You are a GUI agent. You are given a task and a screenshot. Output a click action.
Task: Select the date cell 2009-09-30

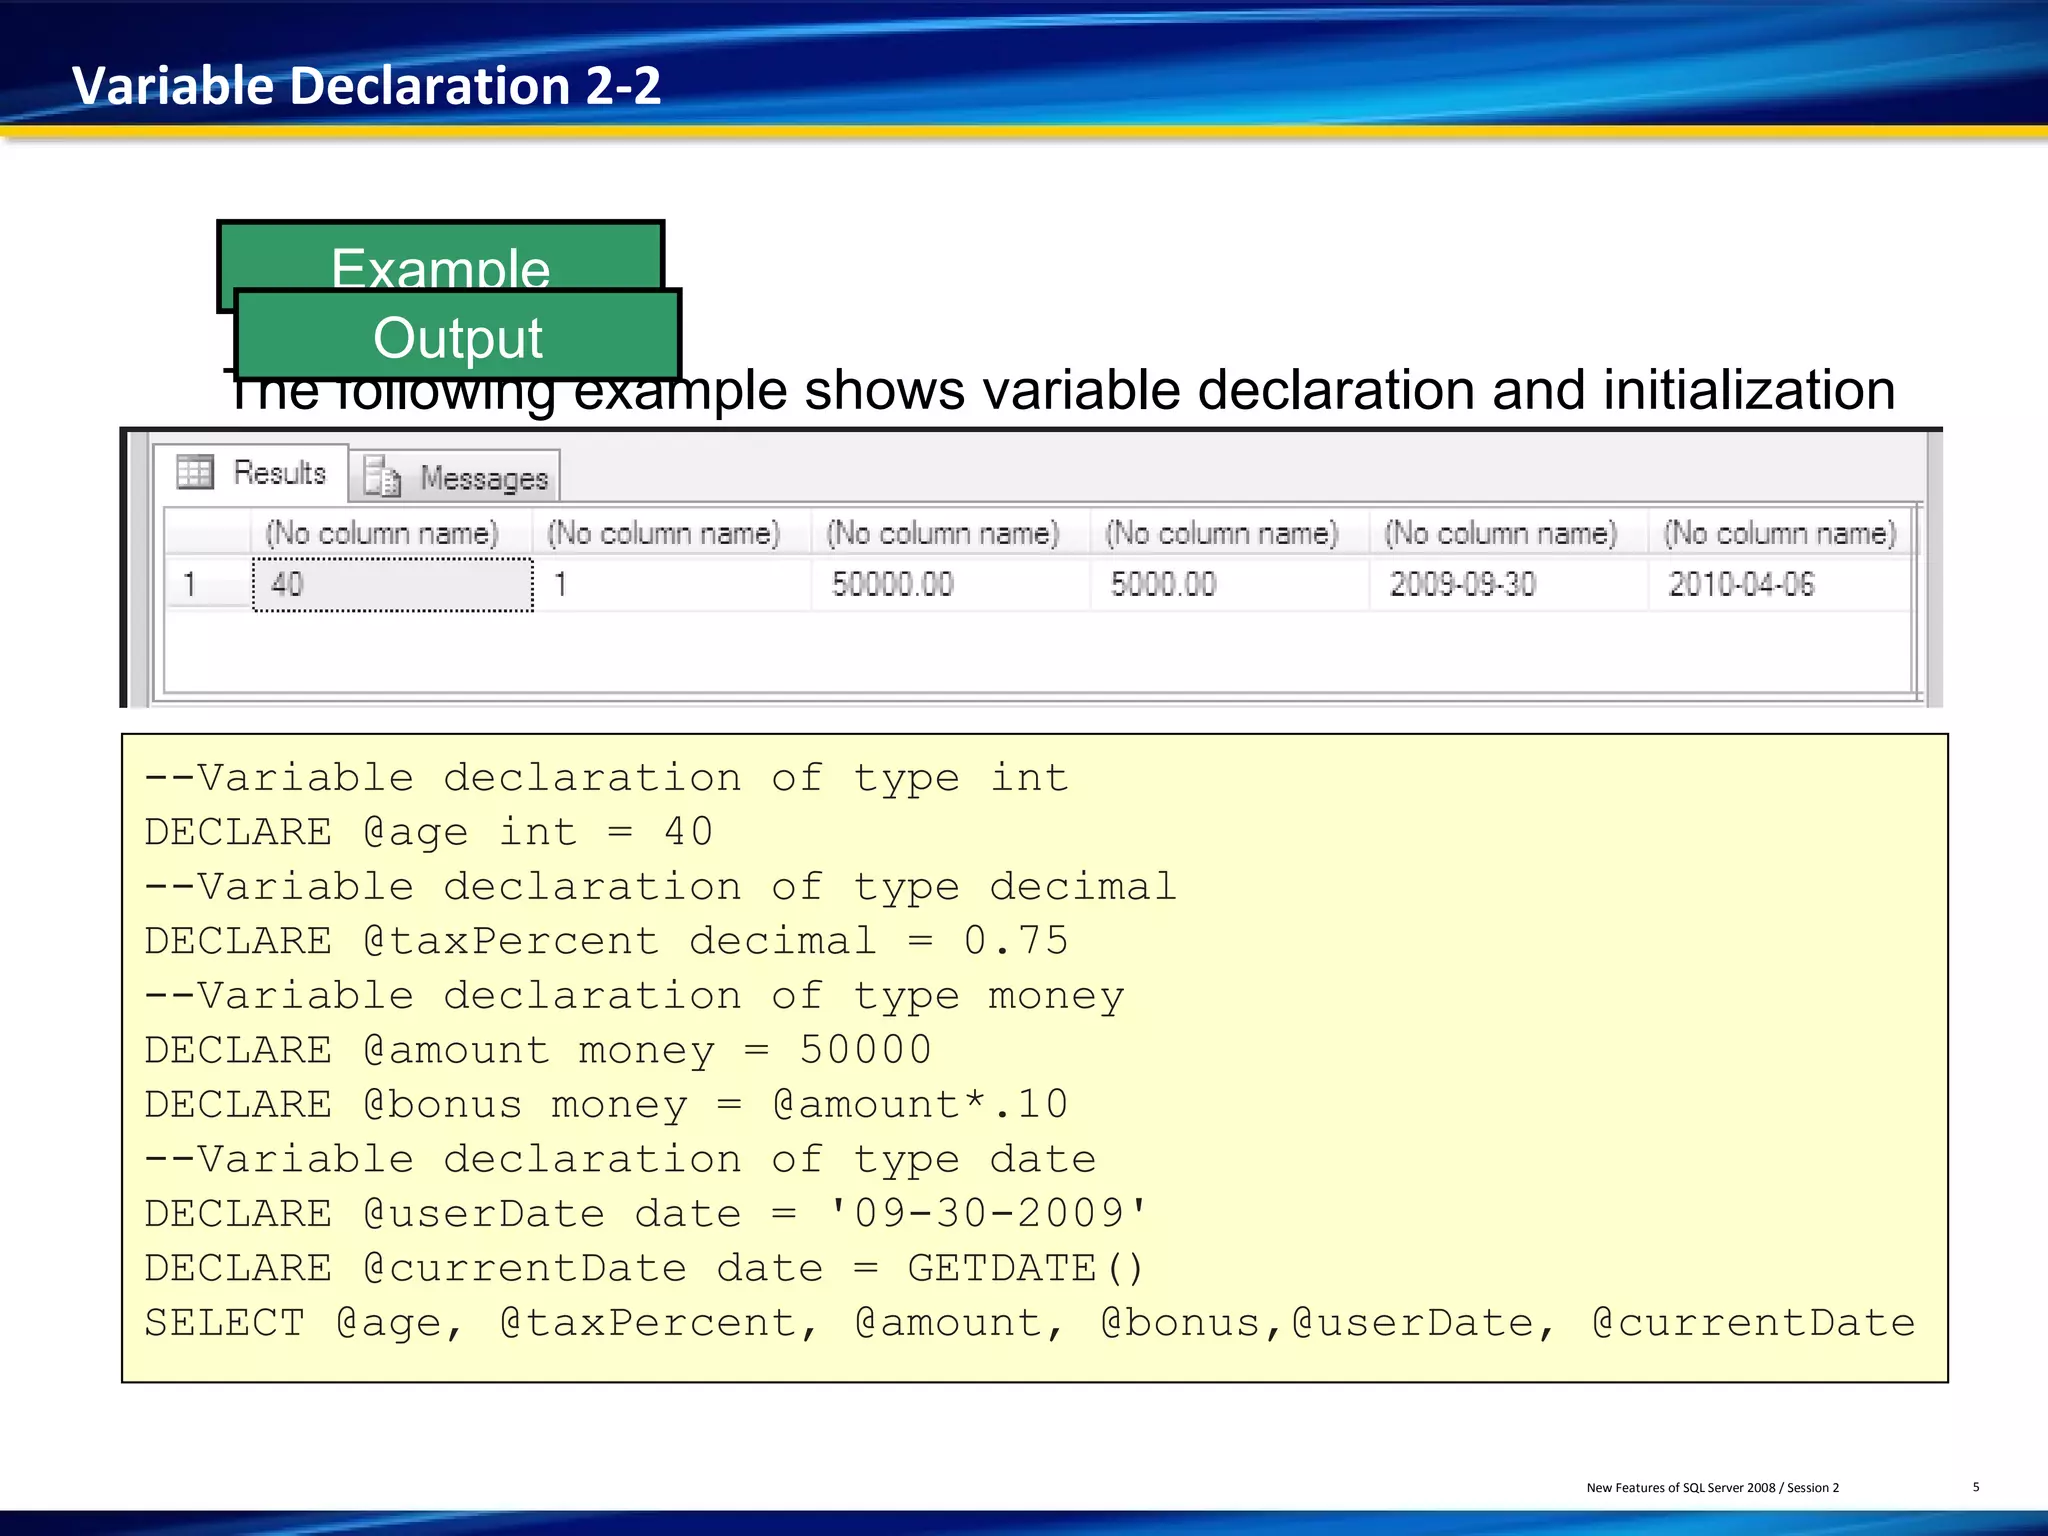click(x=1508, y=584)
